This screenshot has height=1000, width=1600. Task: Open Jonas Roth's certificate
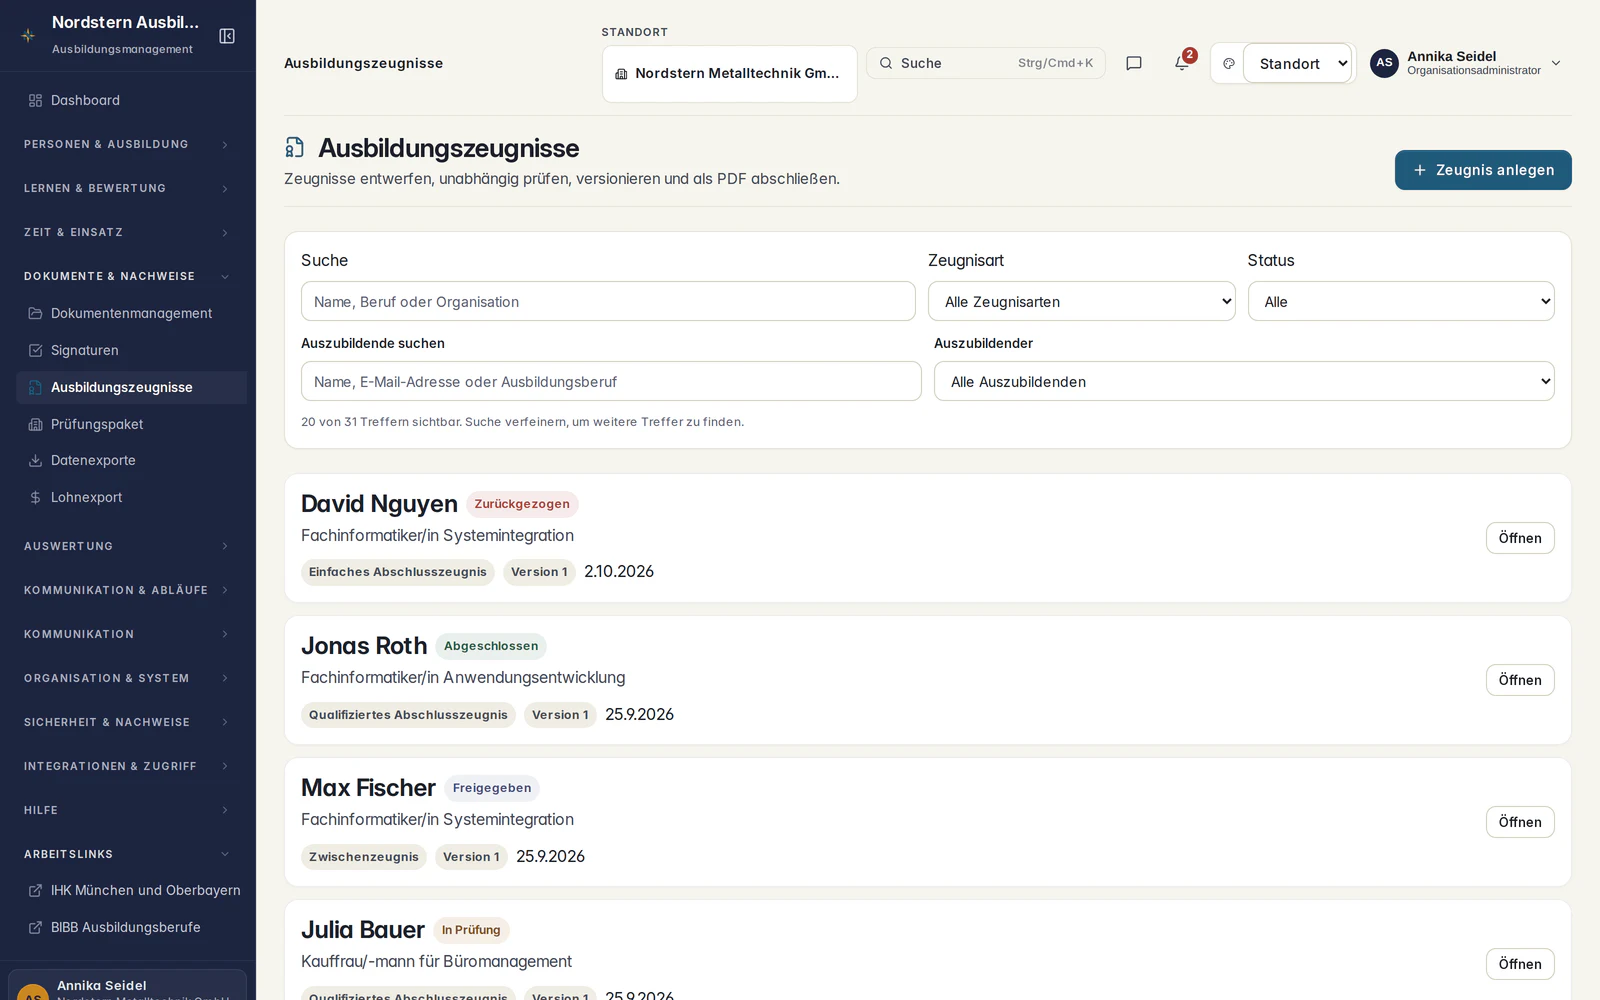pyautogui.click(x=1520, y=680)
